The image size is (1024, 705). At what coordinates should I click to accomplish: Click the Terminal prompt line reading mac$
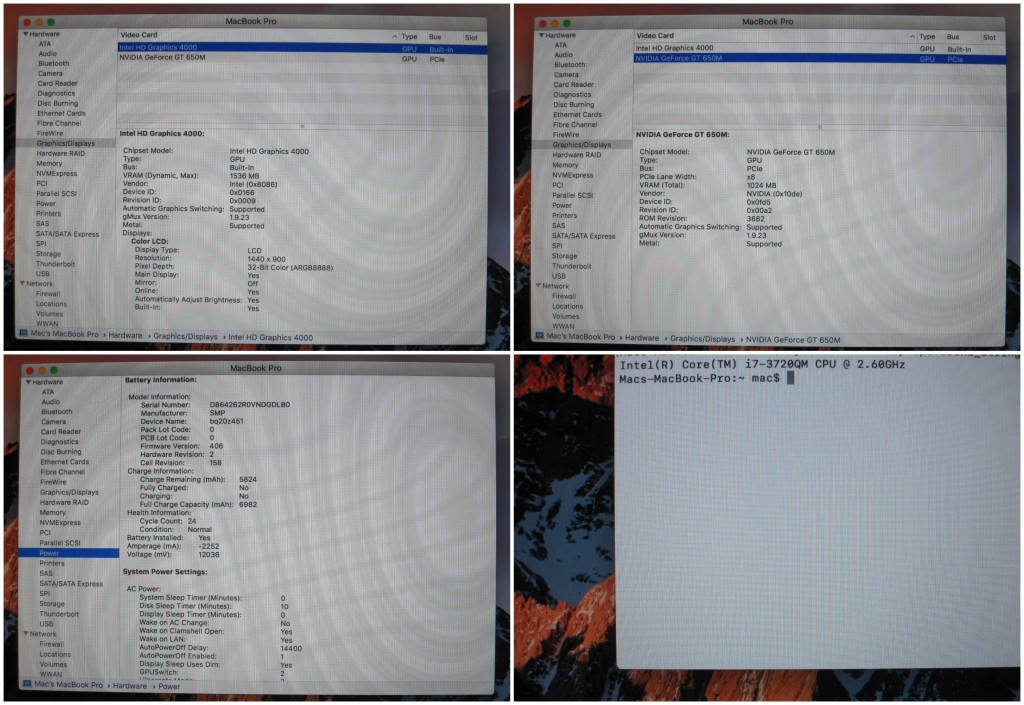point(707,379)
